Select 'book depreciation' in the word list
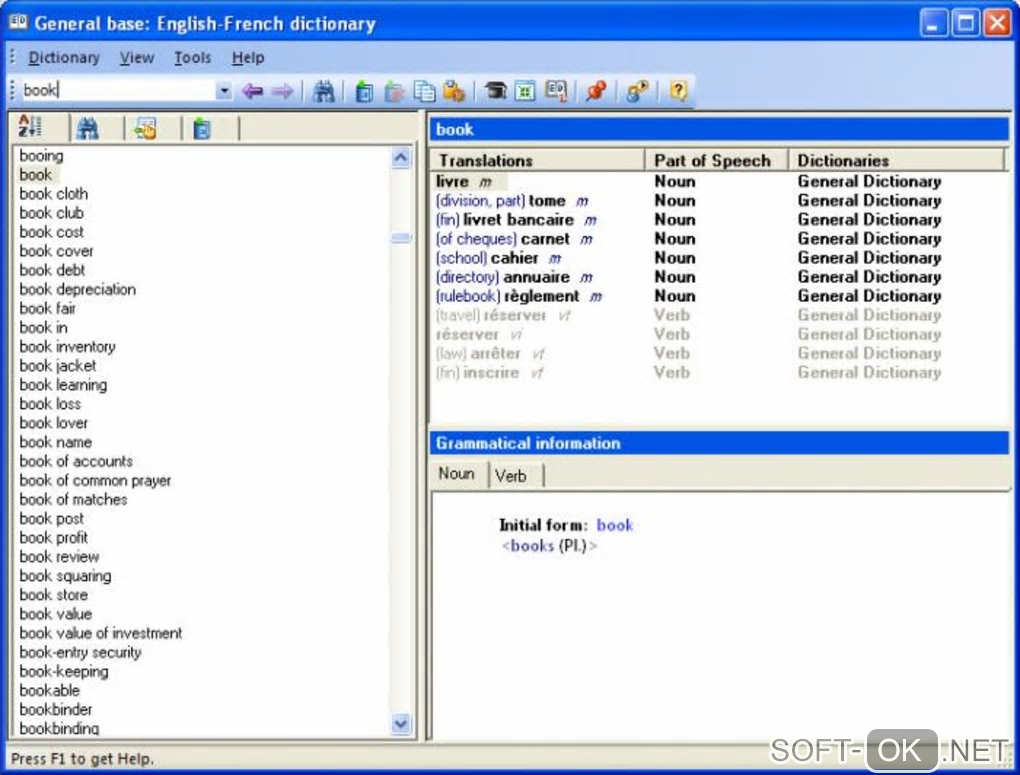The height and width of the screenshot is (775, 1020). 77,290
